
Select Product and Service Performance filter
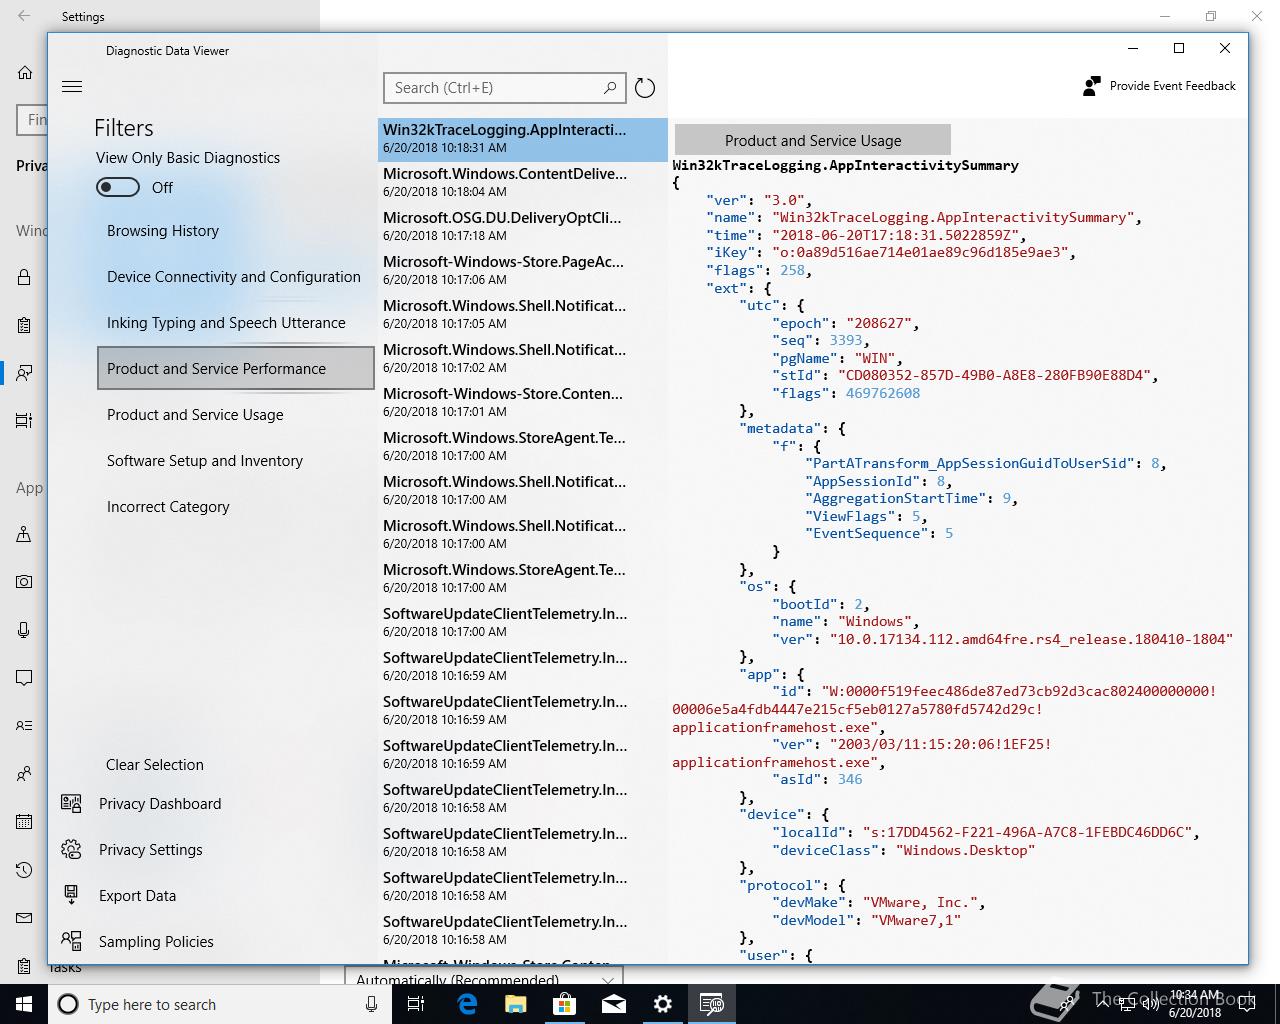point(236,368)
